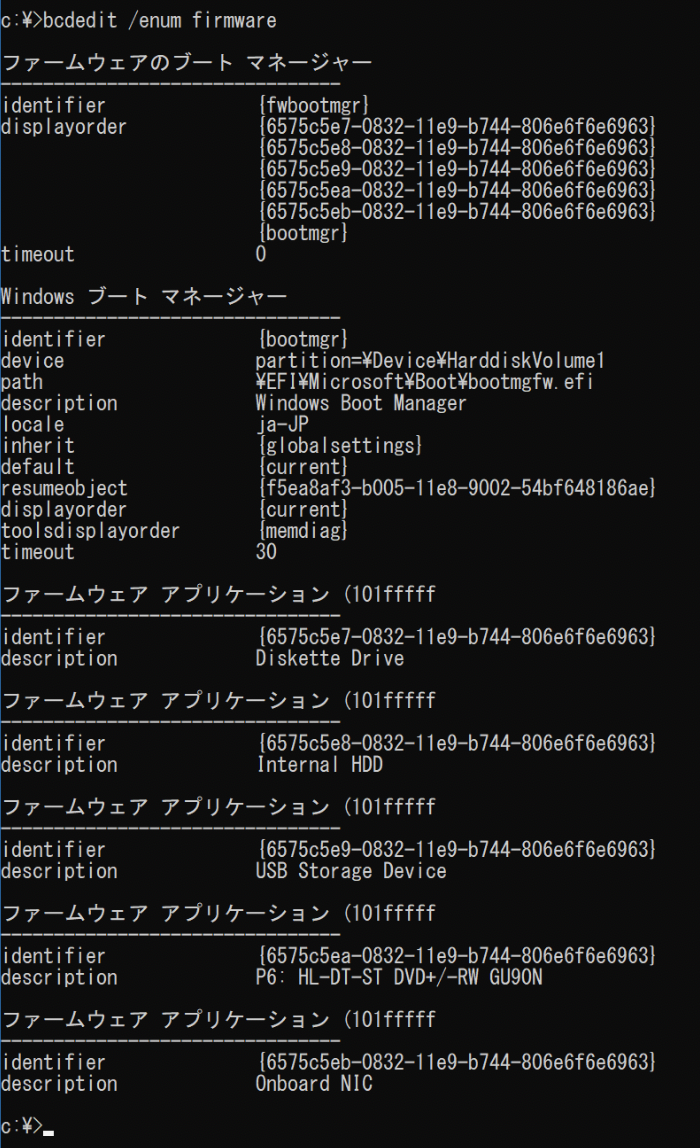Viewport: 700px width, 1148px height.
Task: Click the {memdiag} toolsdisplayorder value
Action: coord(303,530)
